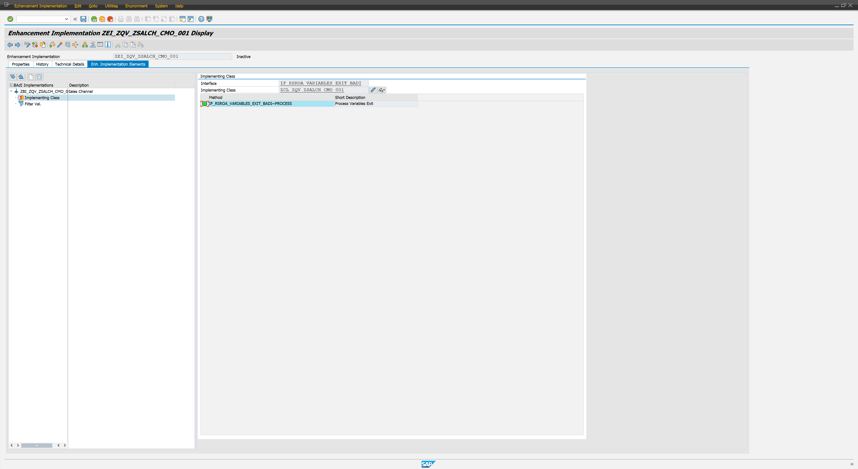Open the Edit menu
This screenshot has width=858, height=469.
78,6
